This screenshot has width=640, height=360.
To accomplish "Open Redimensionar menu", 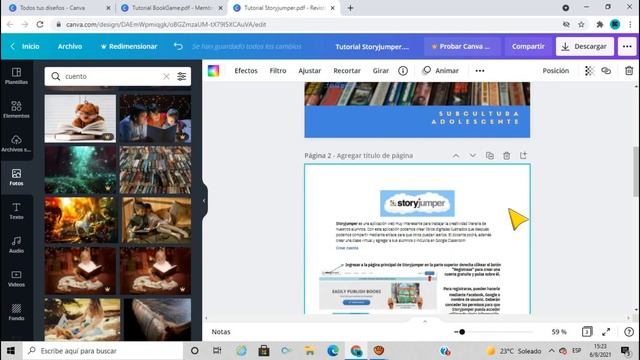I will pyautogui.click(x=129, y=47).
